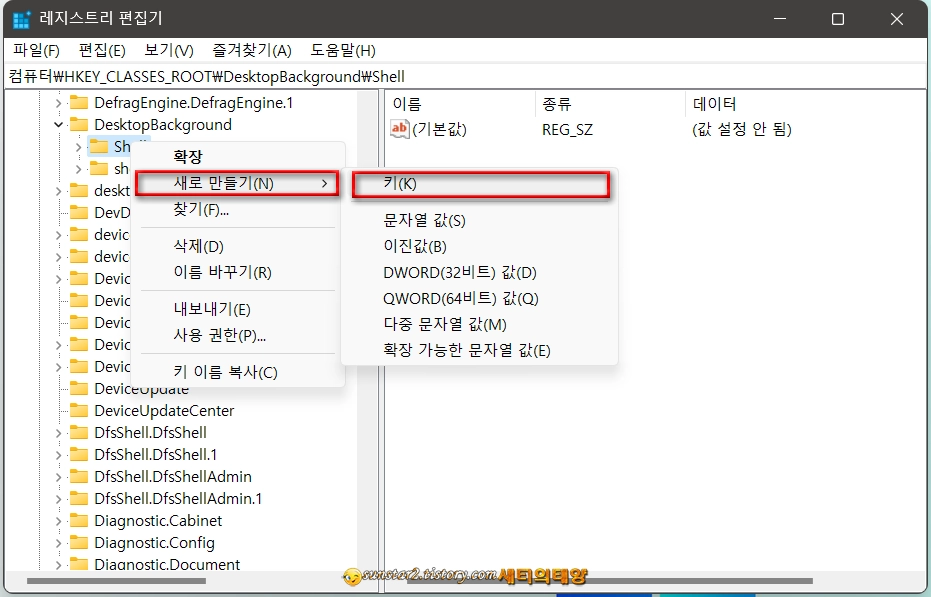Expand the Diagnostic.Config node arrow
Viewport: 931px width, 597px height.
tap(58, 542)
